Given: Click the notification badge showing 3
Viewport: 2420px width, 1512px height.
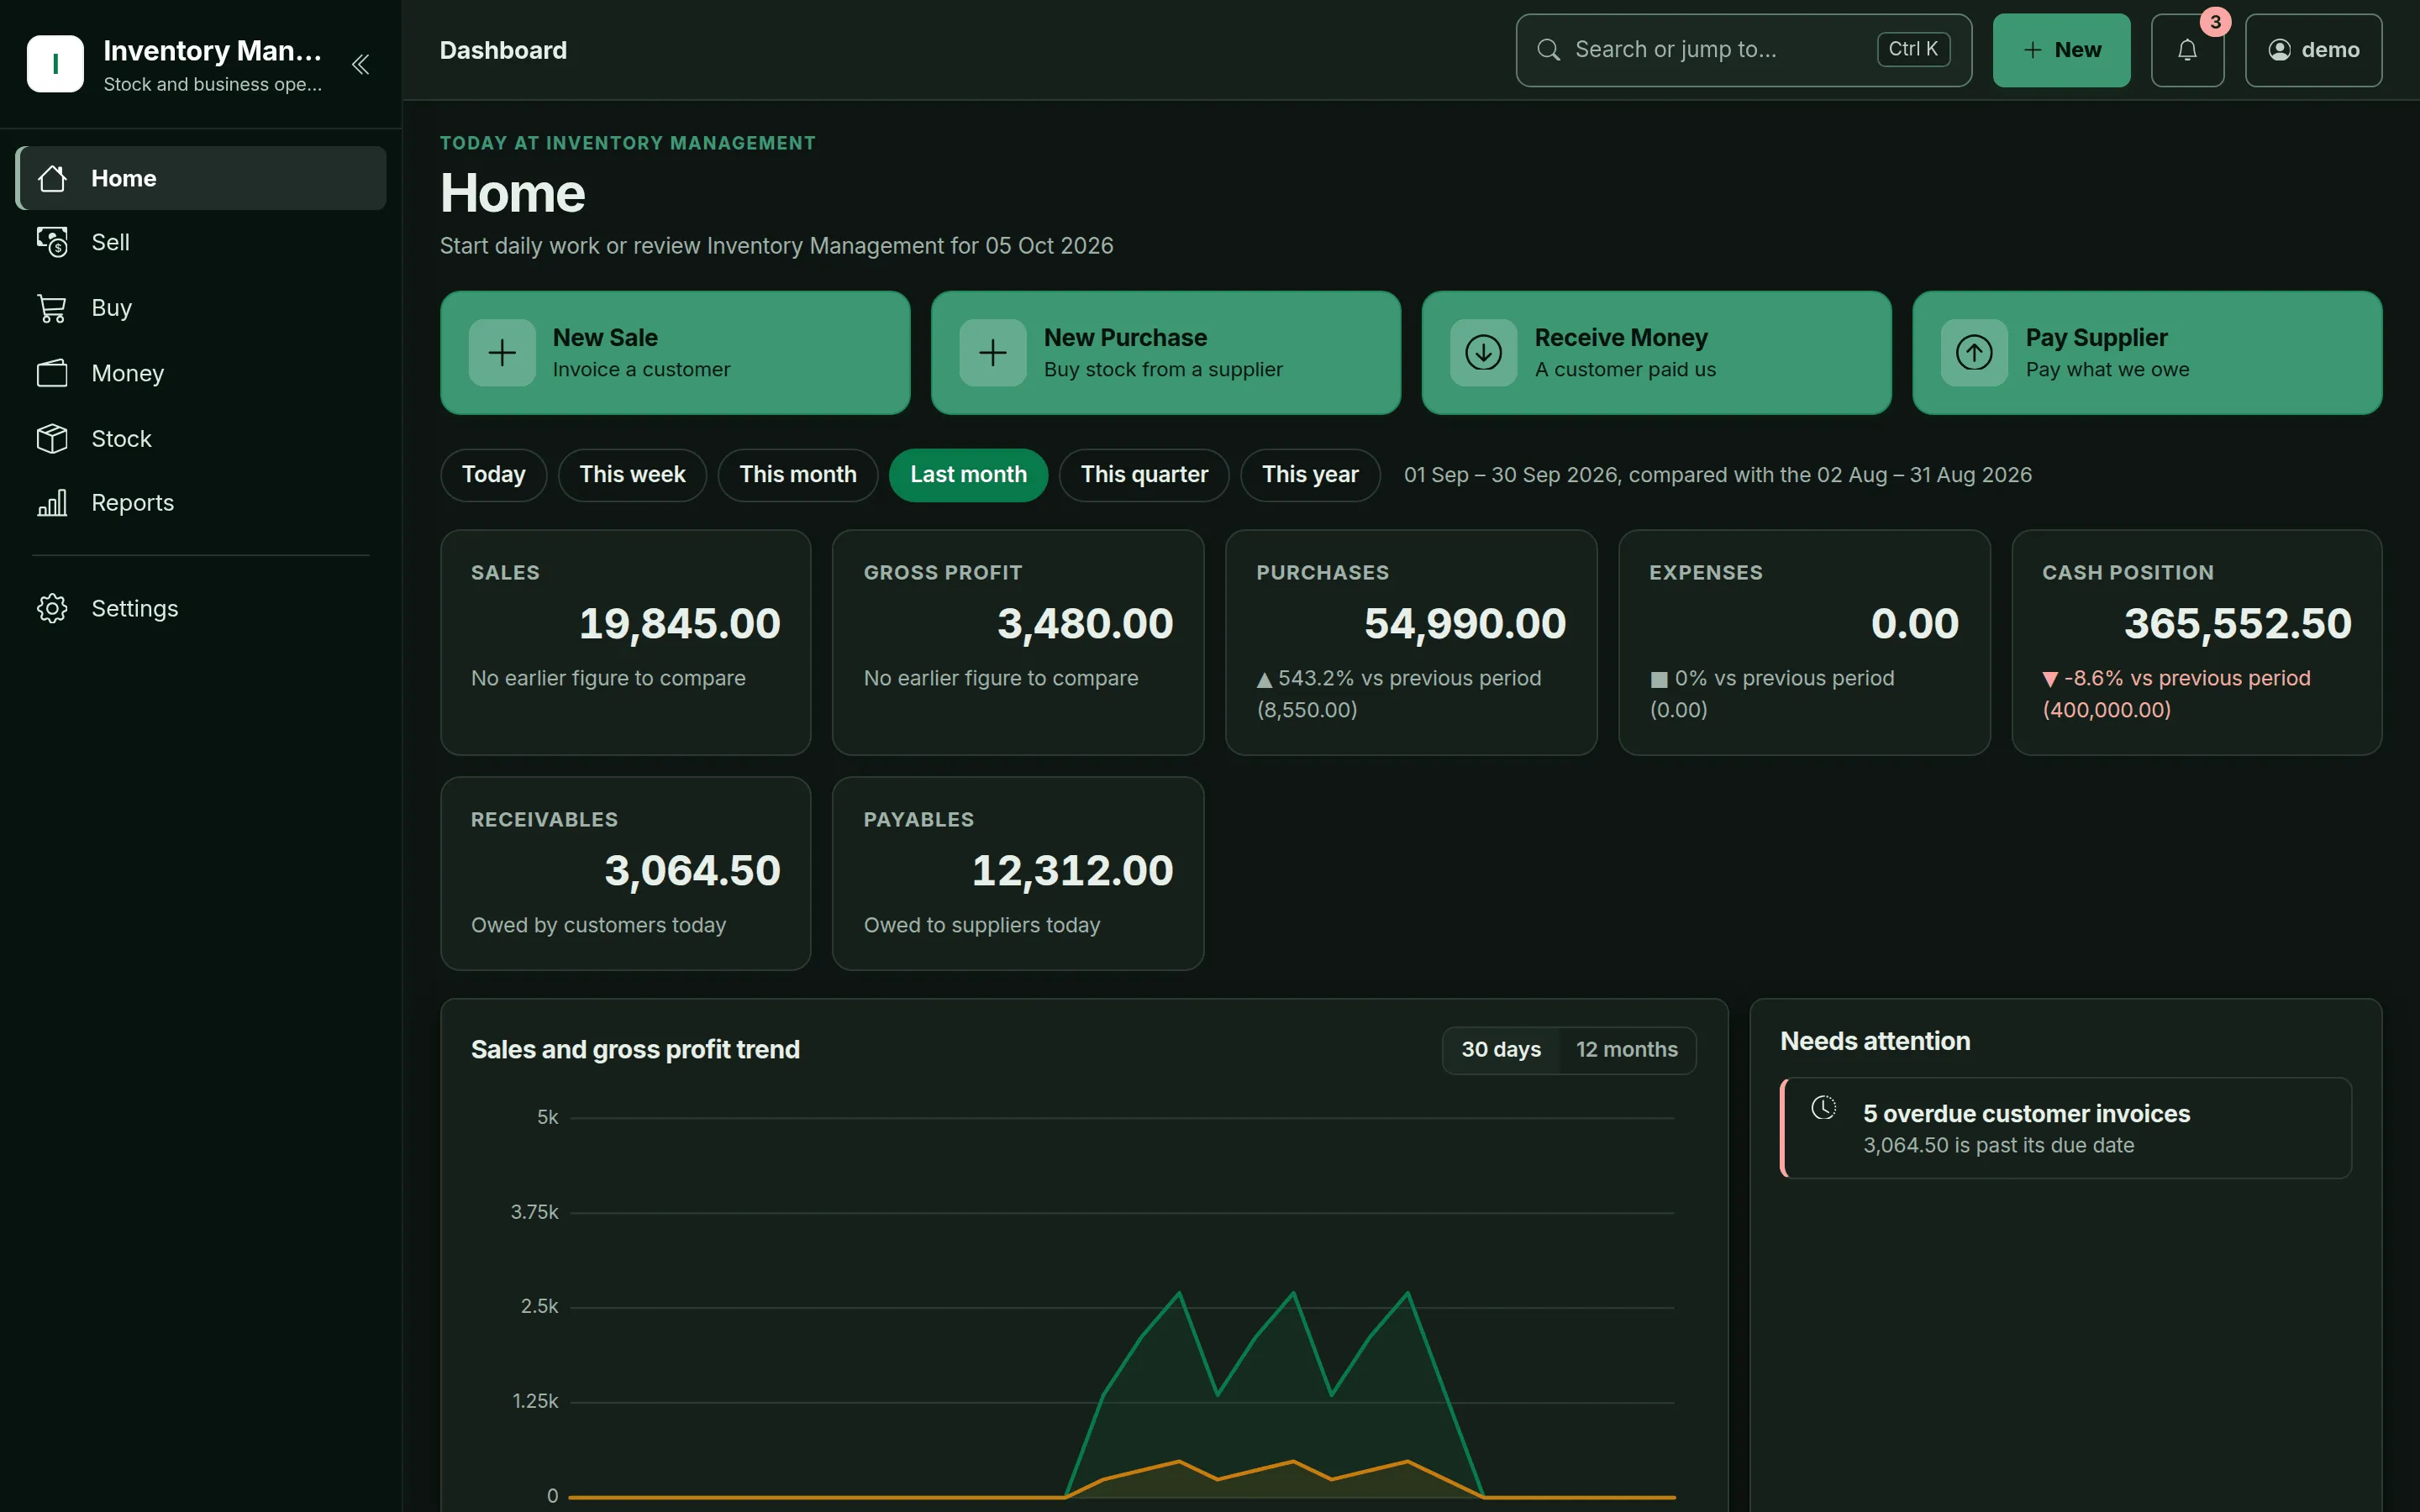Looking at the screenshot, I should (2215, 22).
